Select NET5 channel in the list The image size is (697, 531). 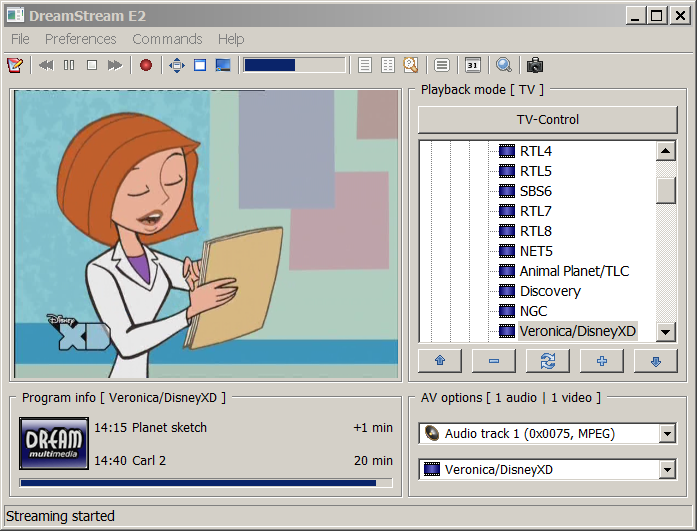(x=536, y=251)
